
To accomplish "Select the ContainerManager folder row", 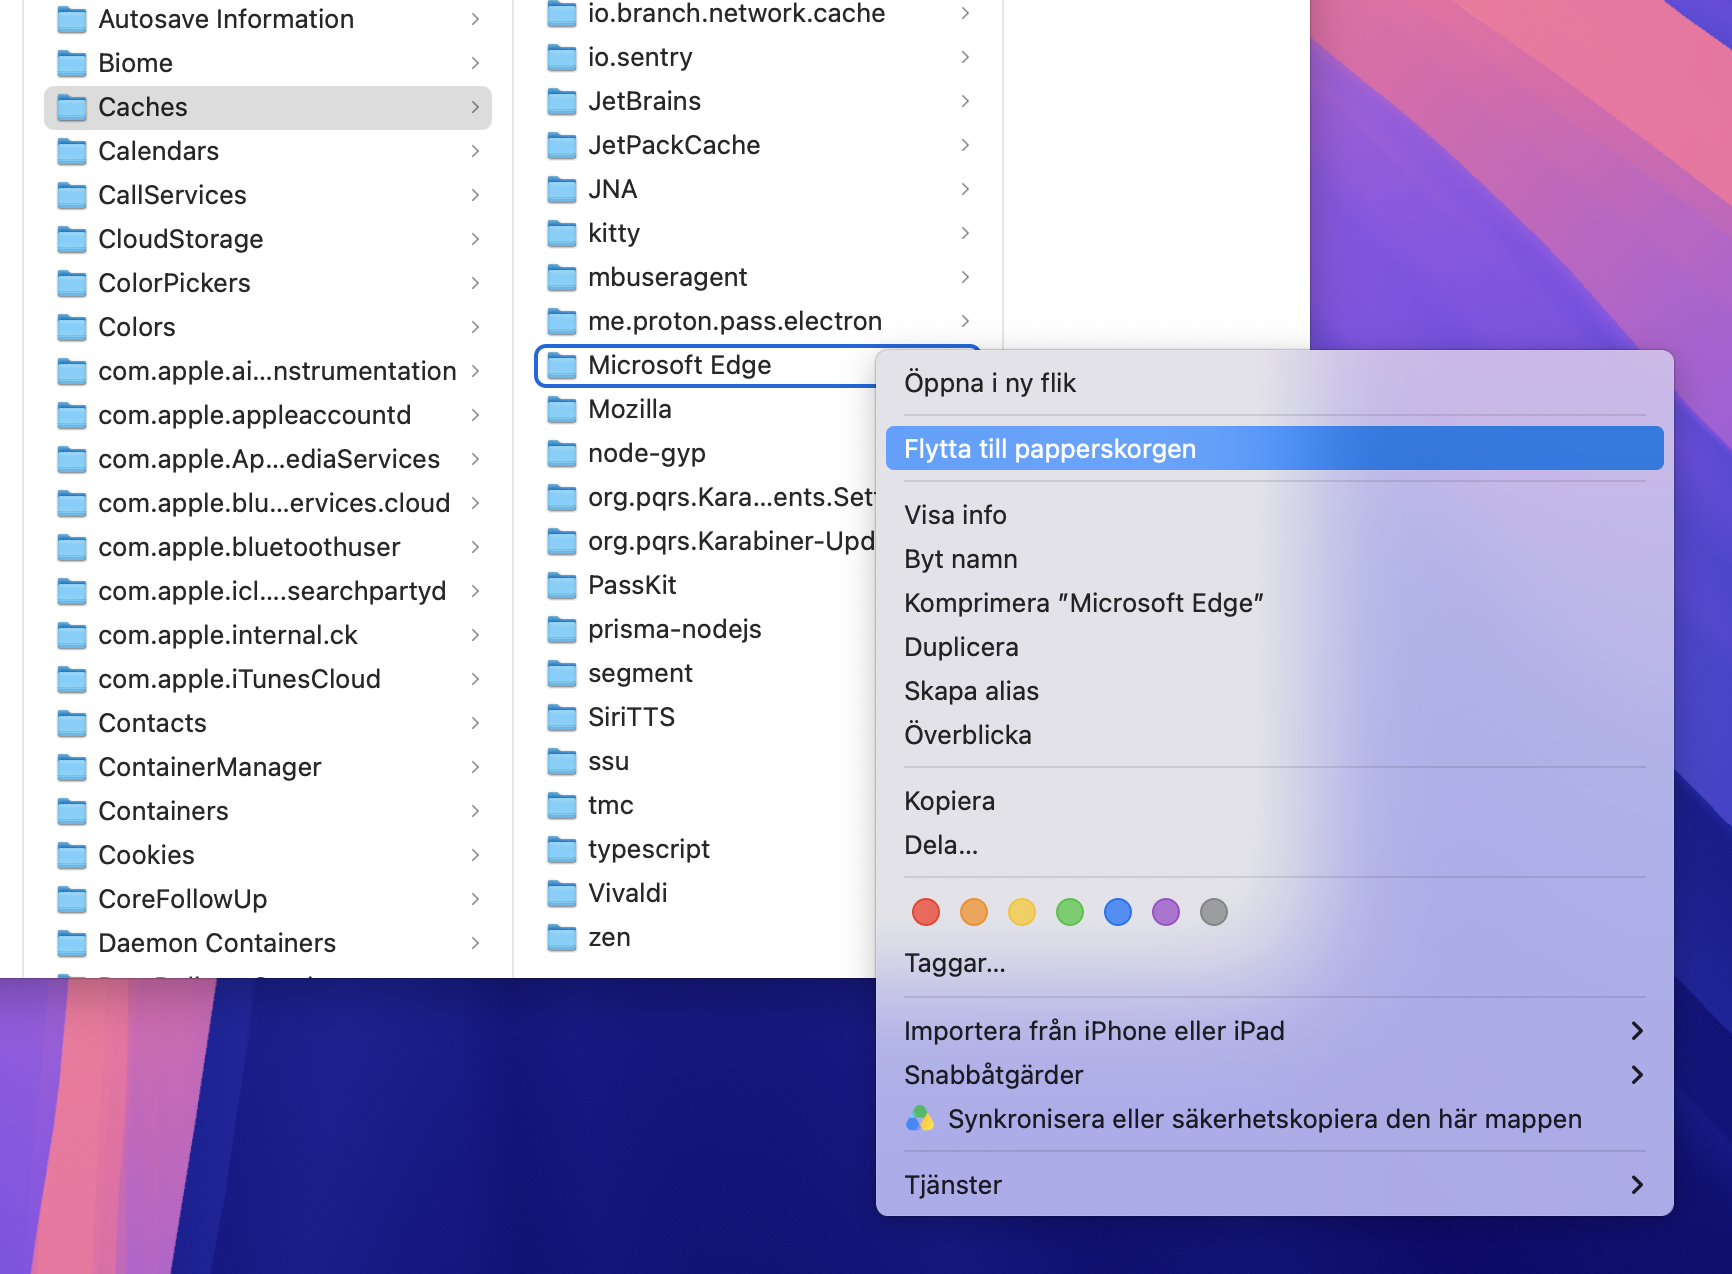I will tap(268, 767).
